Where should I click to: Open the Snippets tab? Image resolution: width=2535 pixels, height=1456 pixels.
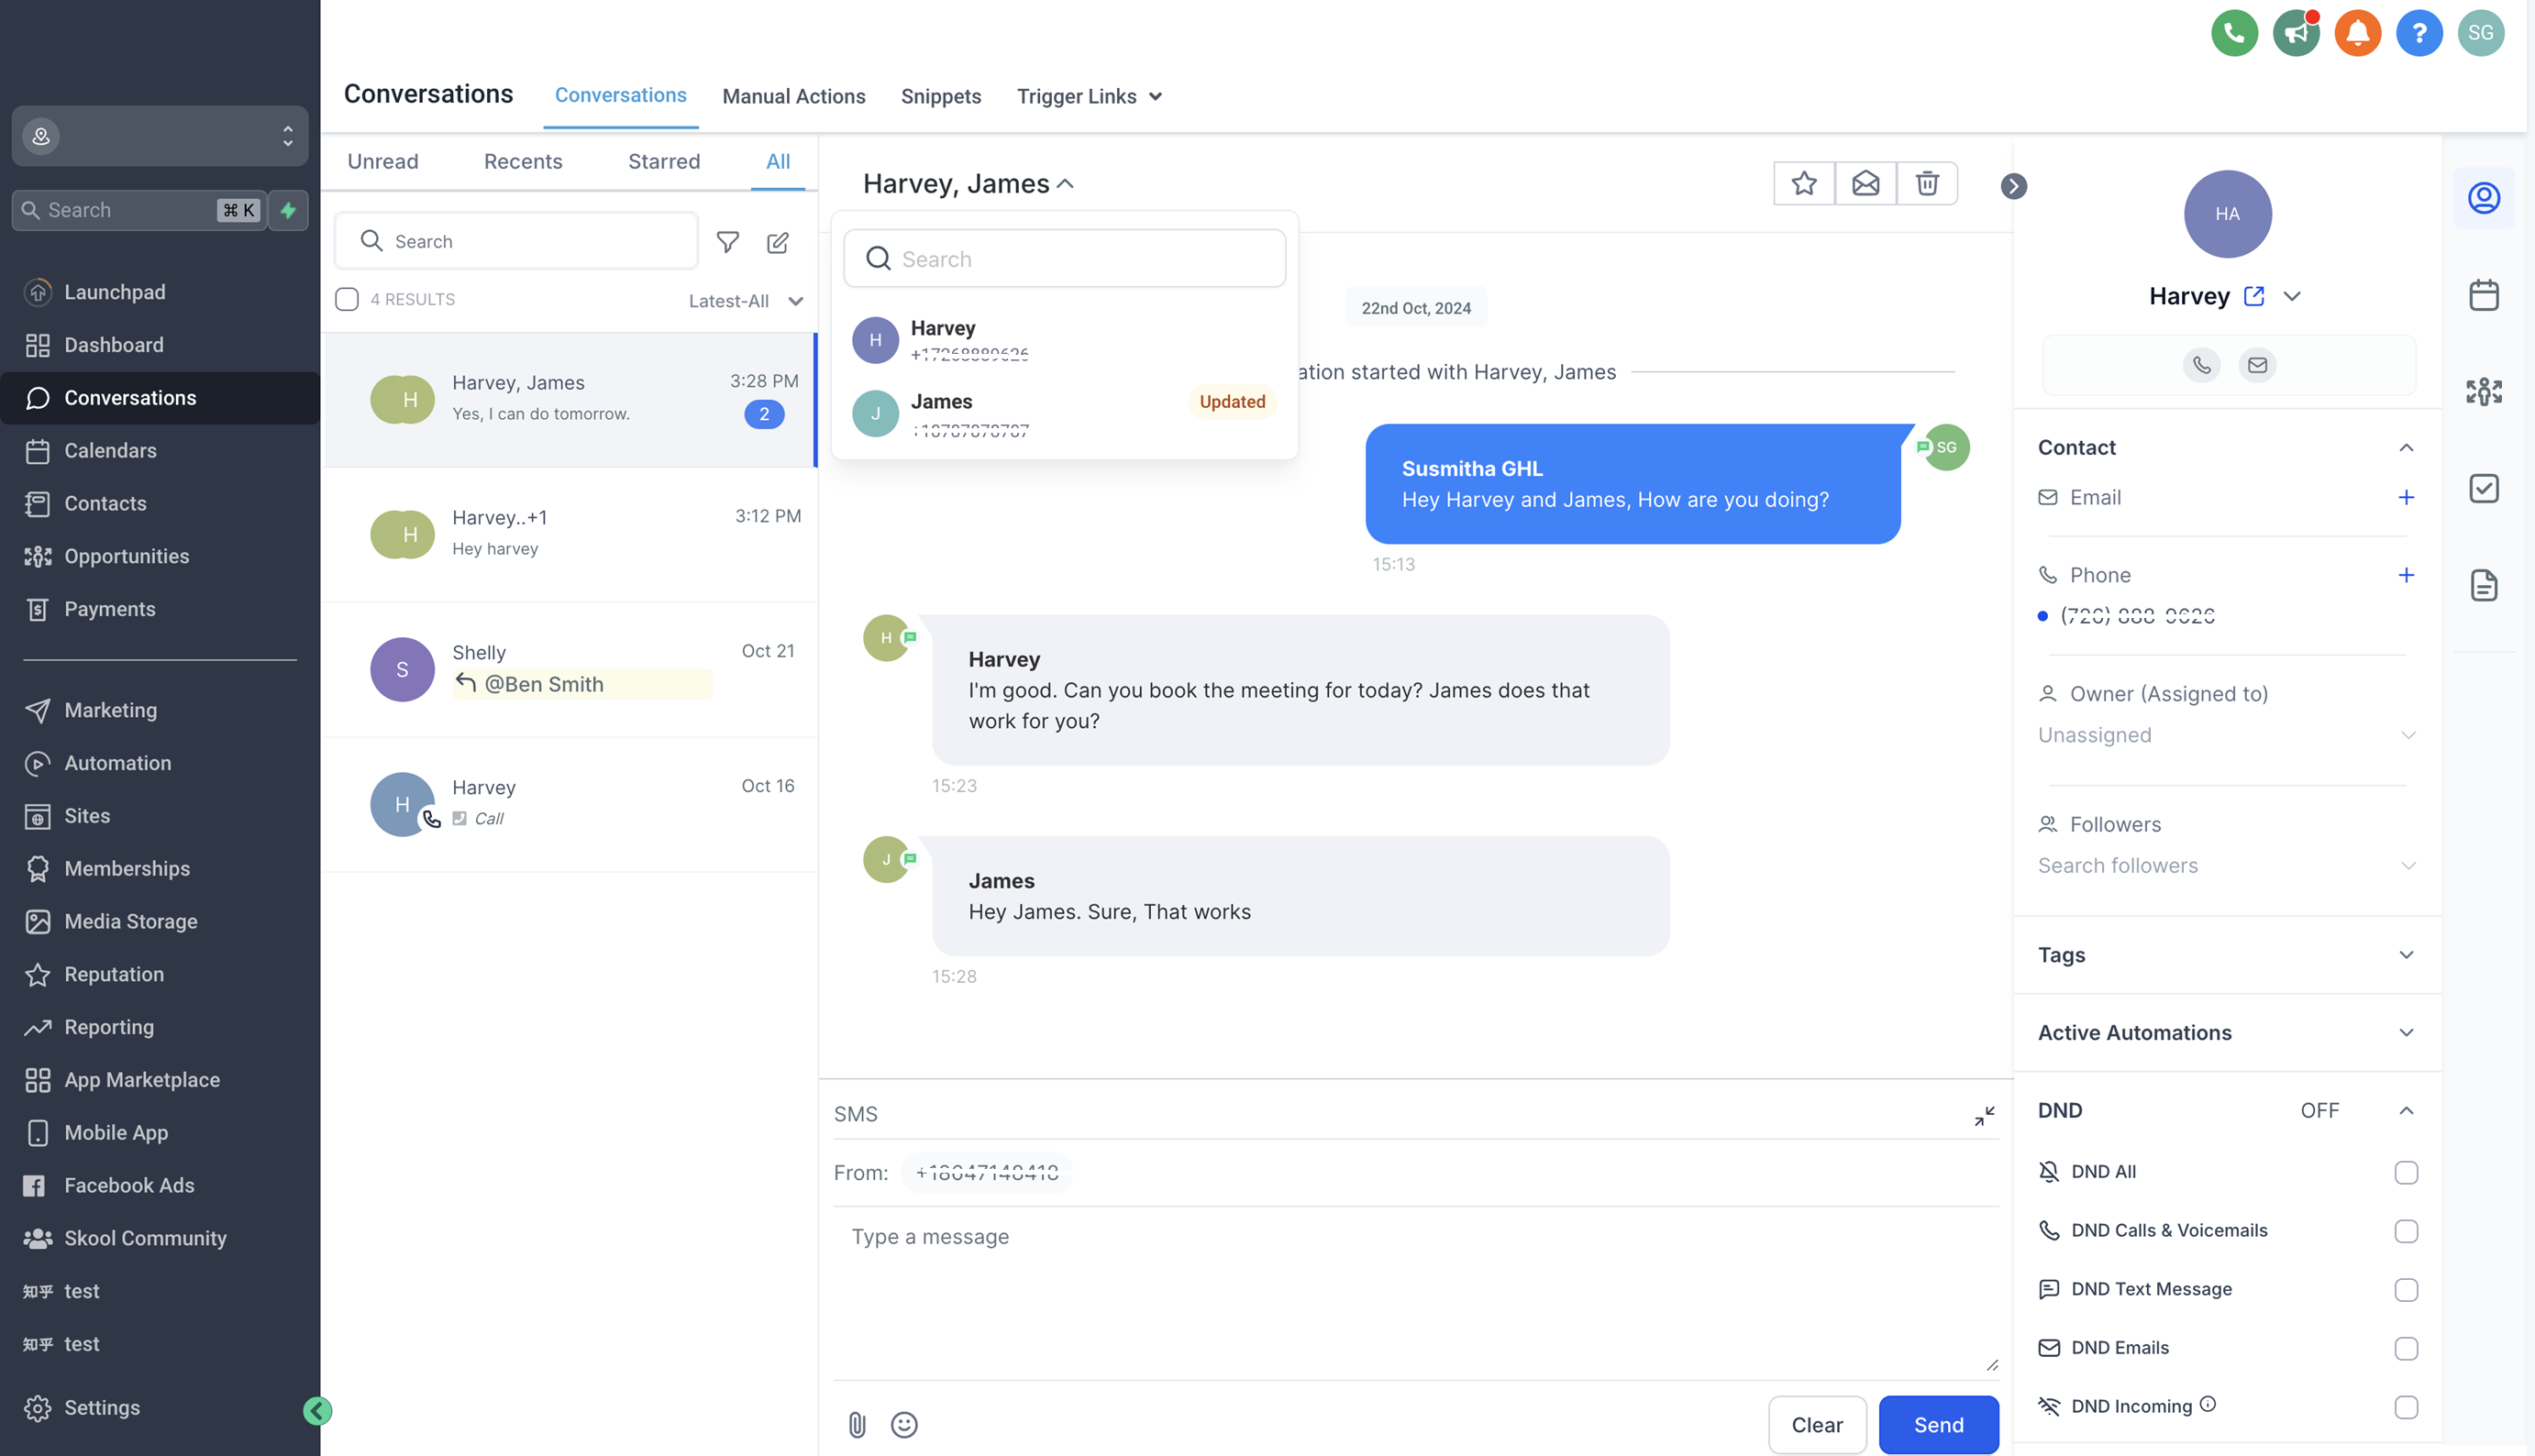point(940,97)
